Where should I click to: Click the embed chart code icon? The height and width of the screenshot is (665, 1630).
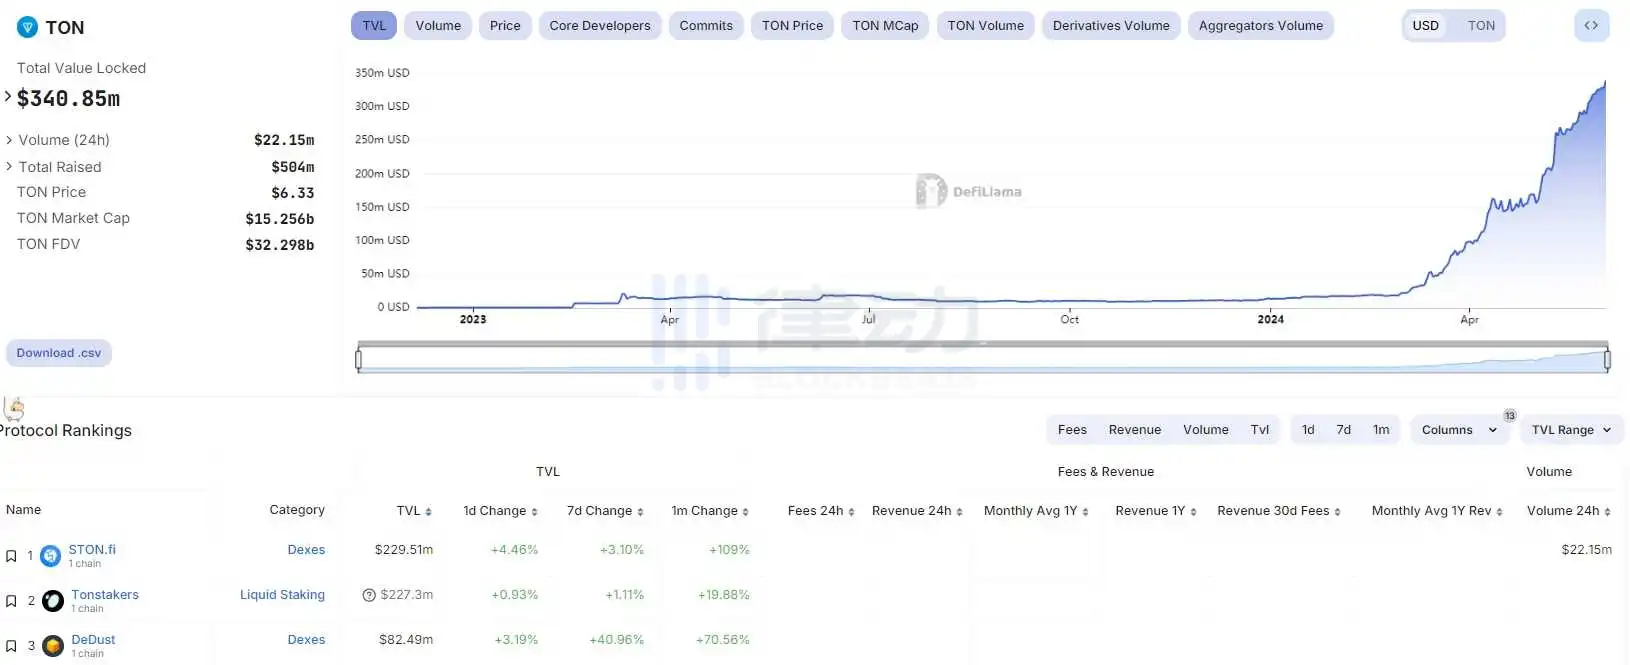point(1591,26)
